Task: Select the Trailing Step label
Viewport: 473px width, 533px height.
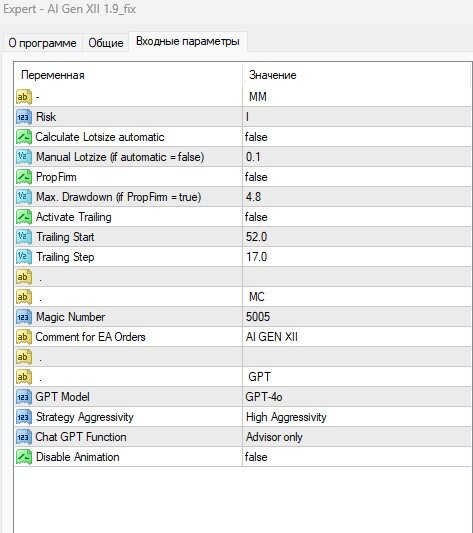Action: tap(65, 257)
